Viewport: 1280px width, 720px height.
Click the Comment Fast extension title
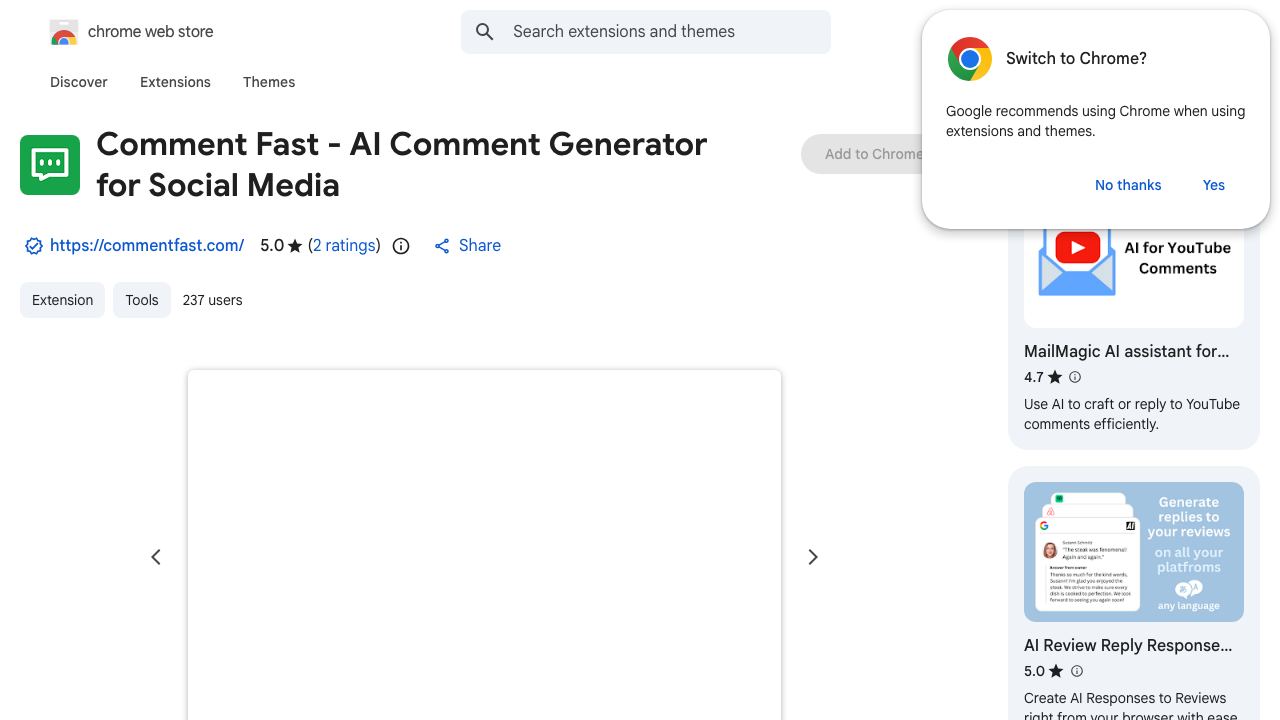point(402,165)
